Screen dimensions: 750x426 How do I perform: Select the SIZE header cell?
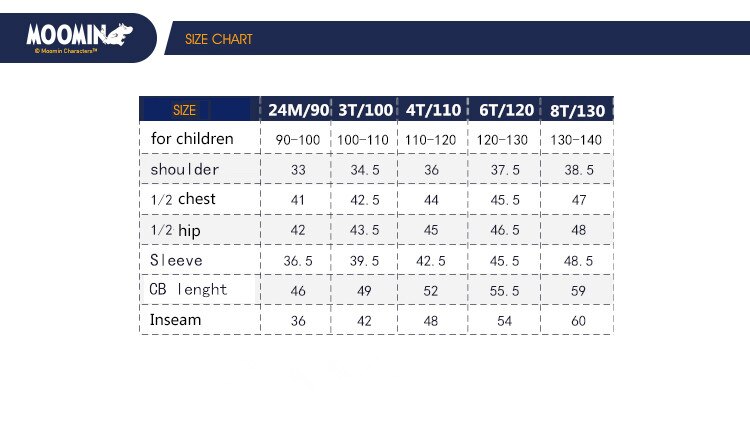click(x=184, y=110)
